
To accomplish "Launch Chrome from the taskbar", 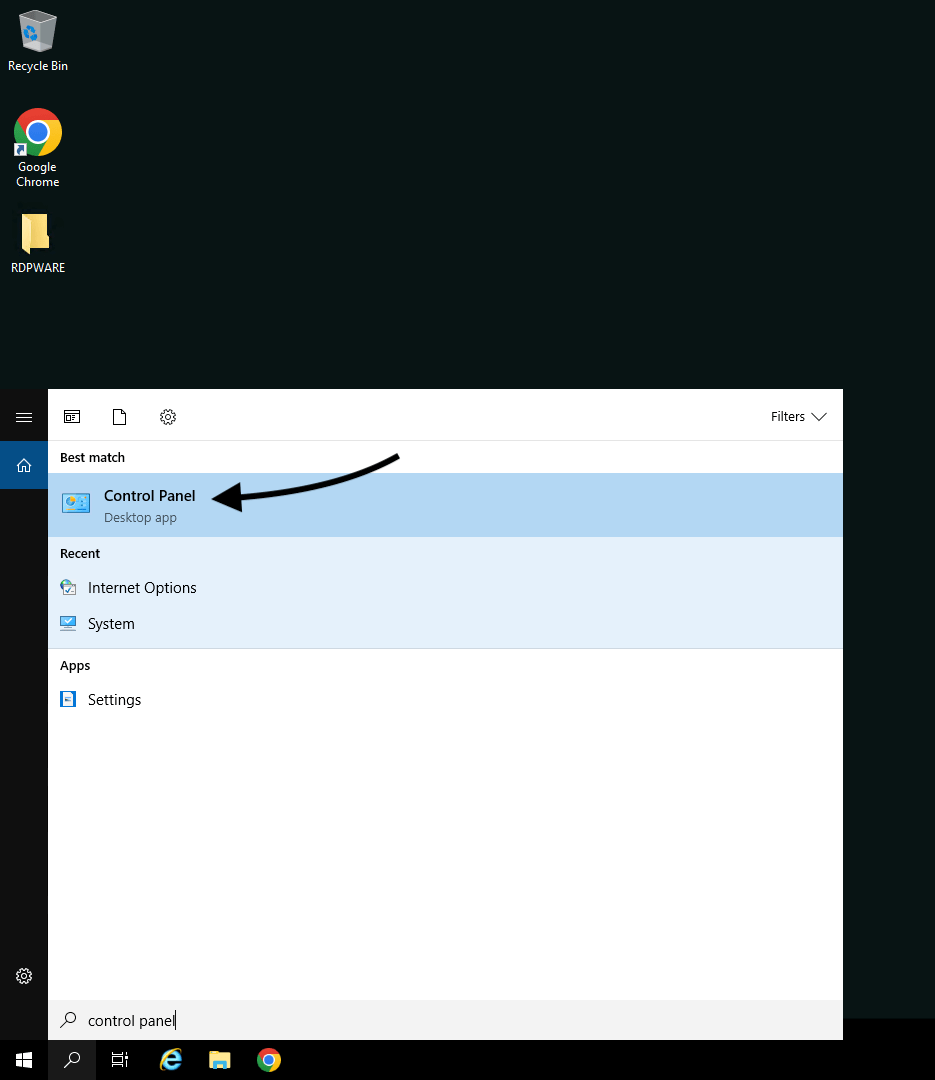I will (269, 1060).
